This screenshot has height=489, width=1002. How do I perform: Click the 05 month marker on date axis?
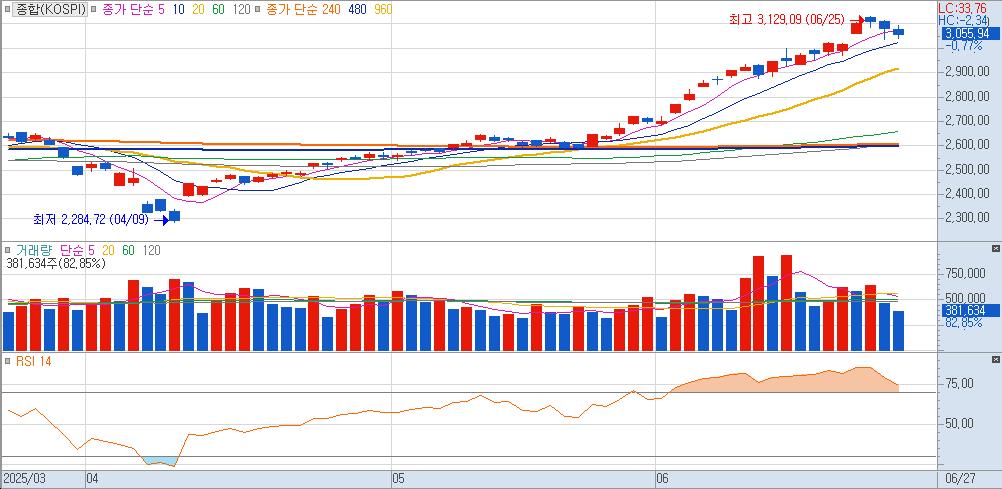tap(399, 478)
